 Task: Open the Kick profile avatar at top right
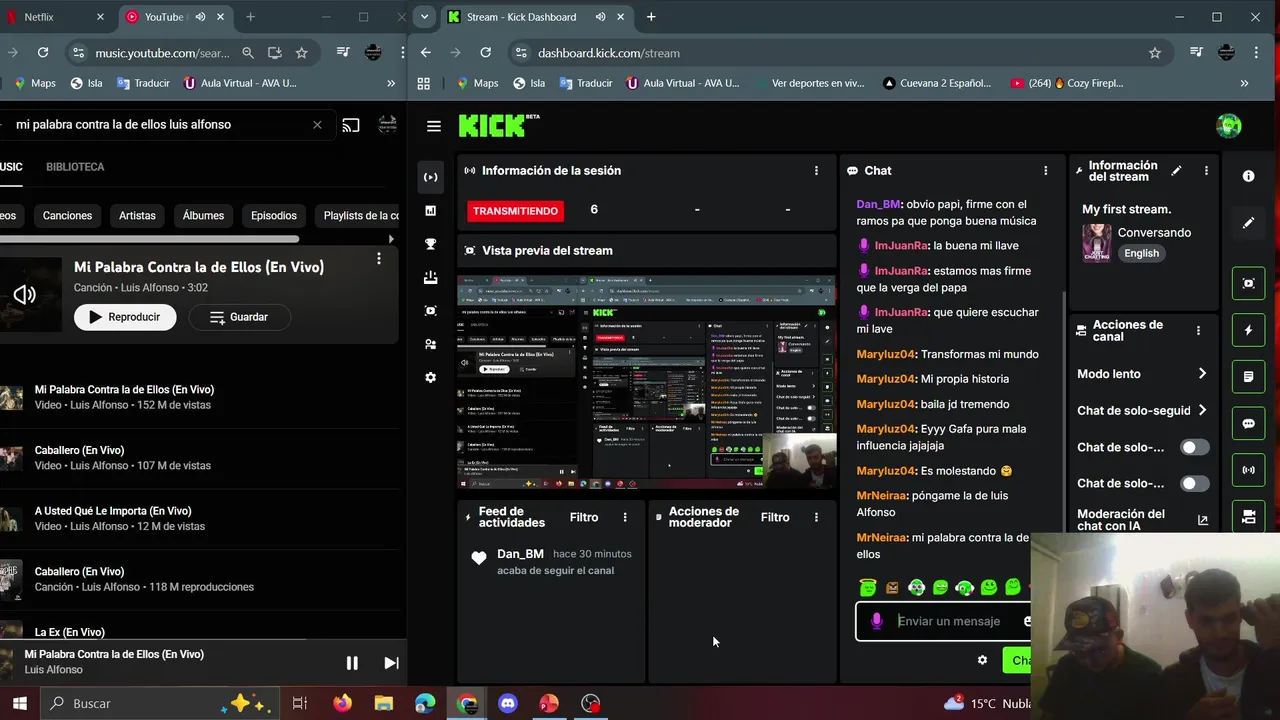click(x=1229, y=126)
